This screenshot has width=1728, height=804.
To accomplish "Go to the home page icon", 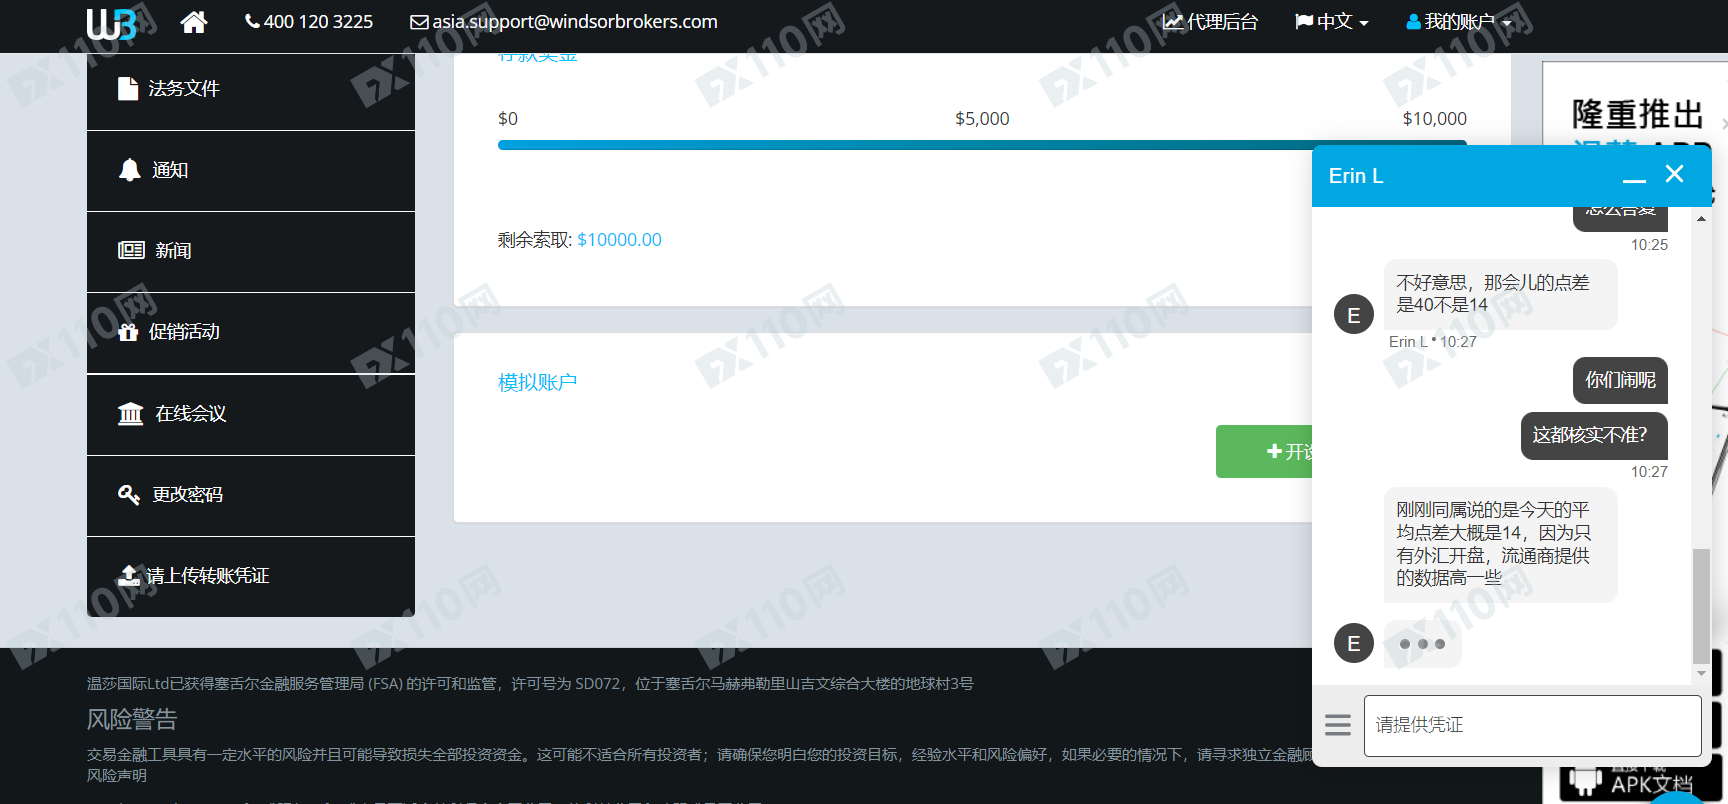I will 194,22.
